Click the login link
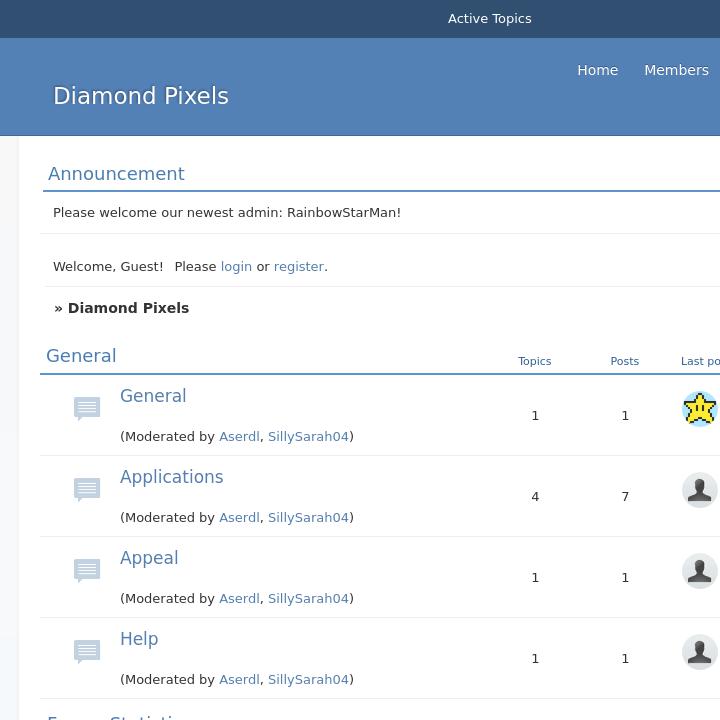The height and width of the screenshot is (720, 720). (236, 267)
